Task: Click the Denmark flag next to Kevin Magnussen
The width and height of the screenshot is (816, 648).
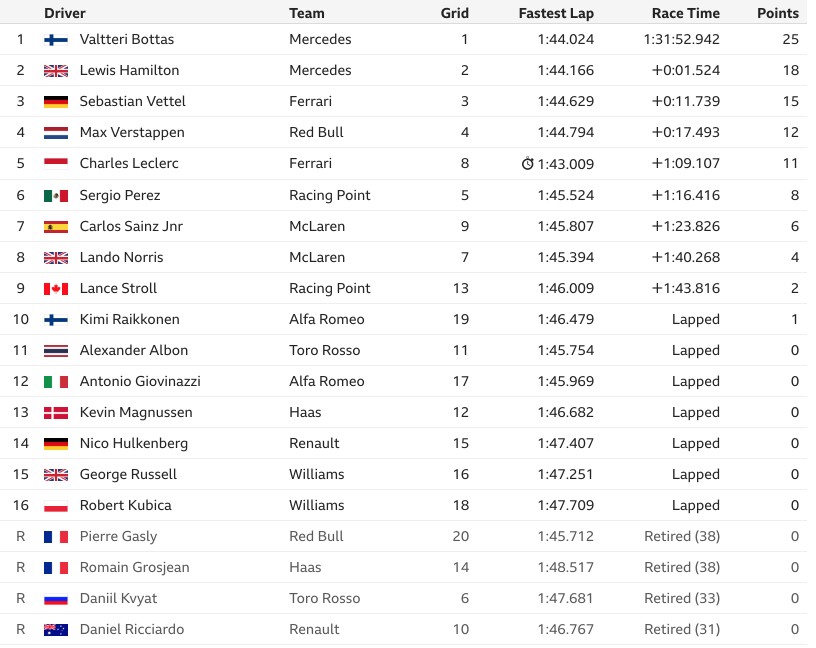Action: [x=56, y=413]
